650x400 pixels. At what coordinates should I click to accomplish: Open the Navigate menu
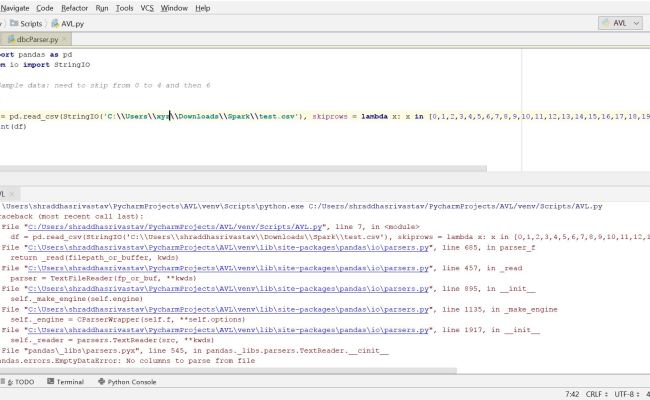click(x=15, y=8)
